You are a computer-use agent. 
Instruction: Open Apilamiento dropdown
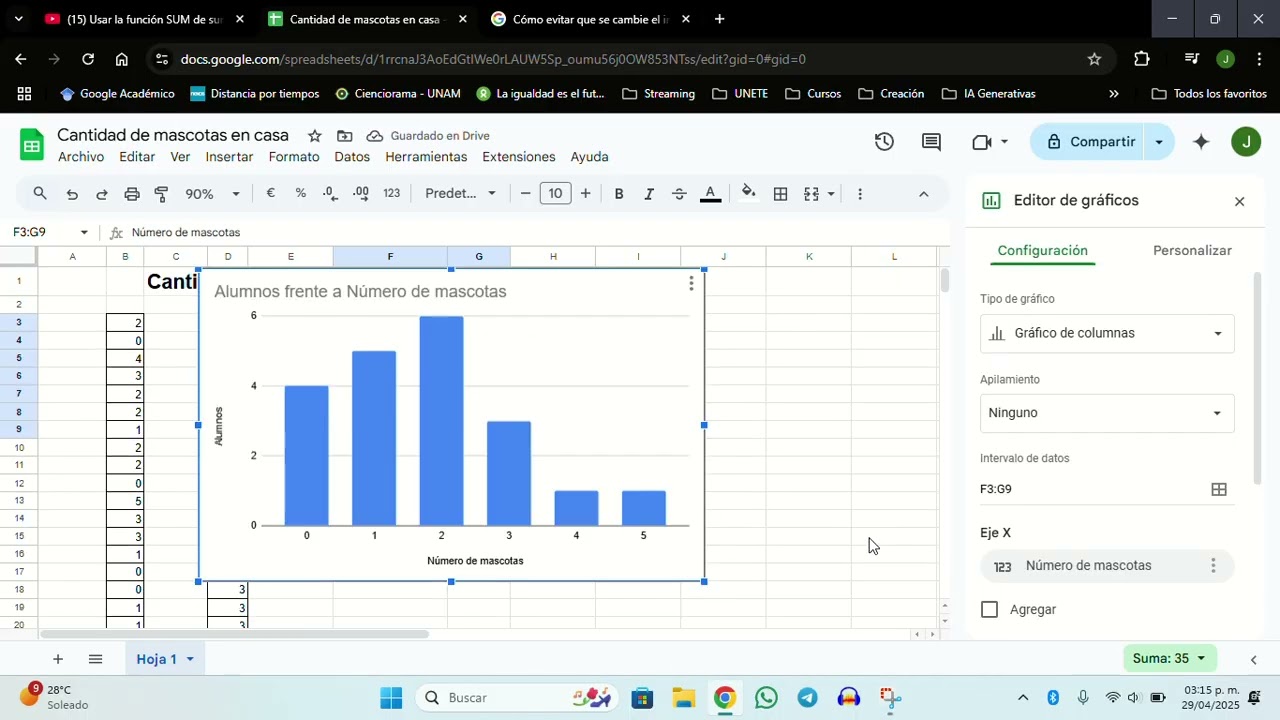tap(1107, 413)
